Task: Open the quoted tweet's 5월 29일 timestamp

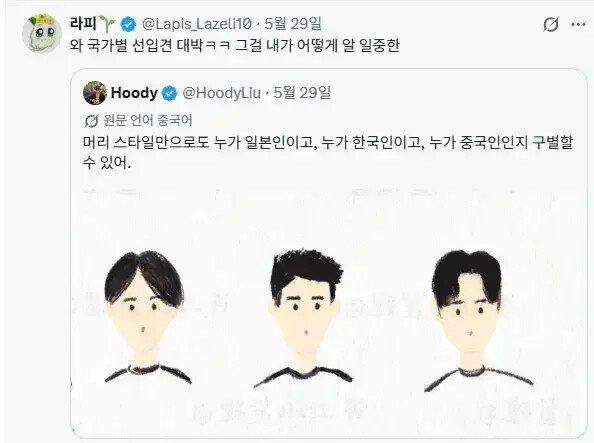Action: (302, 92)
